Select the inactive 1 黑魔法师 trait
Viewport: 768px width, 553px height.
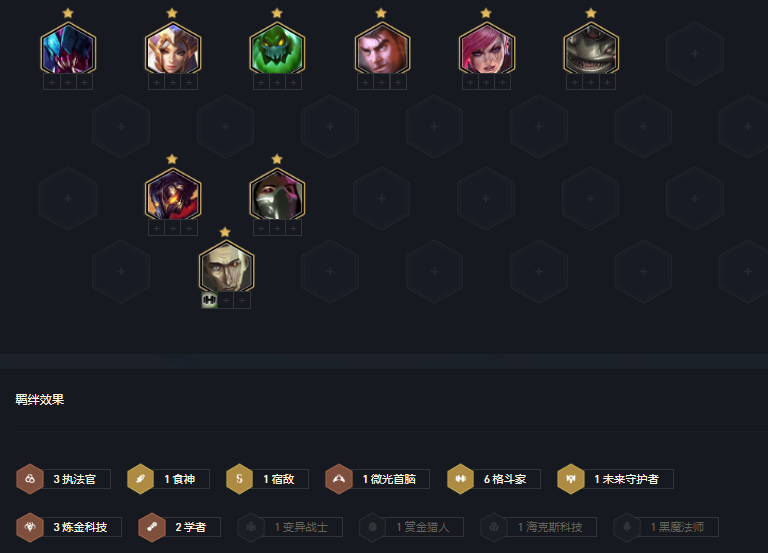point(666,527)
